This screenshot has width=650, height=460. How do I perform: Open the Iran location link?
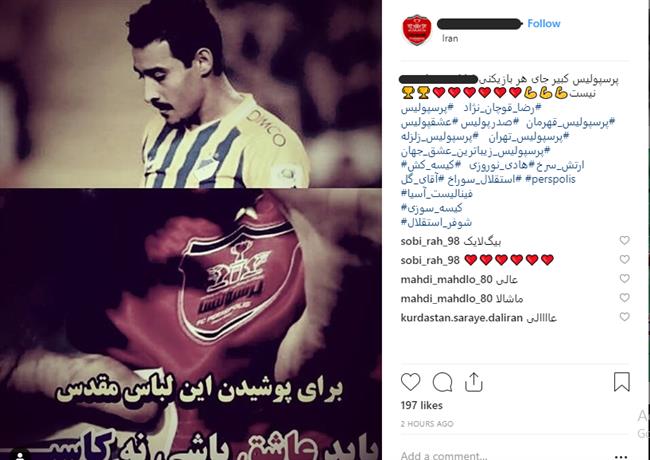click(450, 39)
